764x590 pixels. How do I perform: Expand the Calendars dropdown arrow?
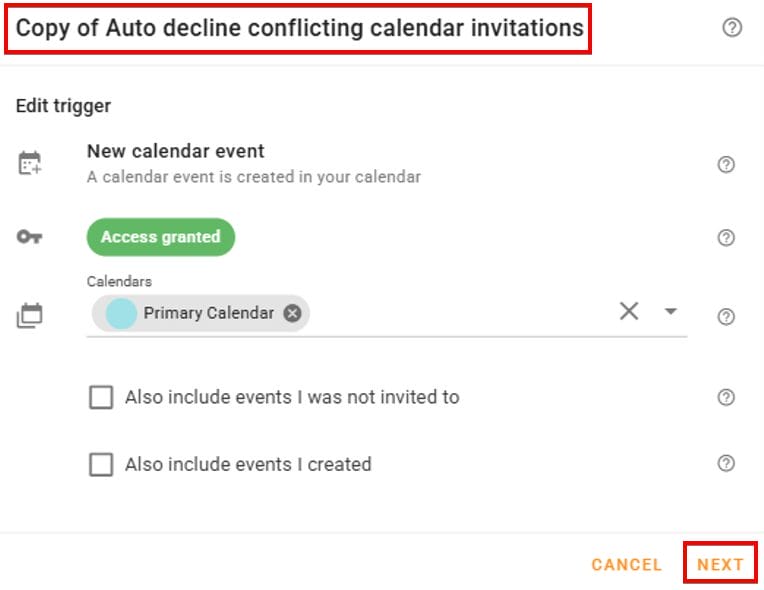[670, 311]
